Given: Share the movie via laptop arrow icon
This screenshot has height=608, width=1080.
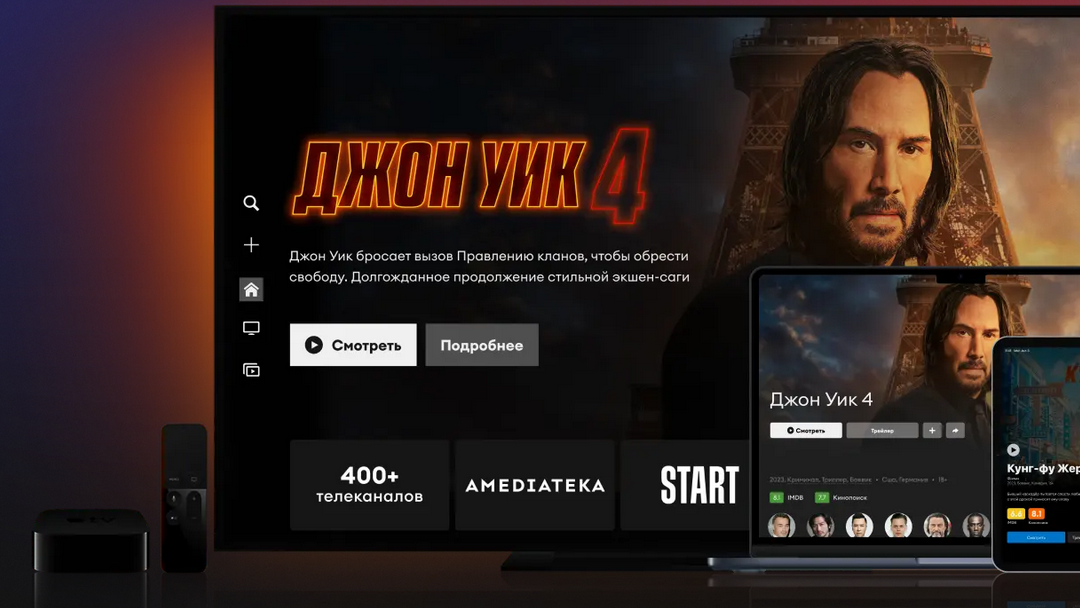Looking at the screenshot, I should (955, 430).
